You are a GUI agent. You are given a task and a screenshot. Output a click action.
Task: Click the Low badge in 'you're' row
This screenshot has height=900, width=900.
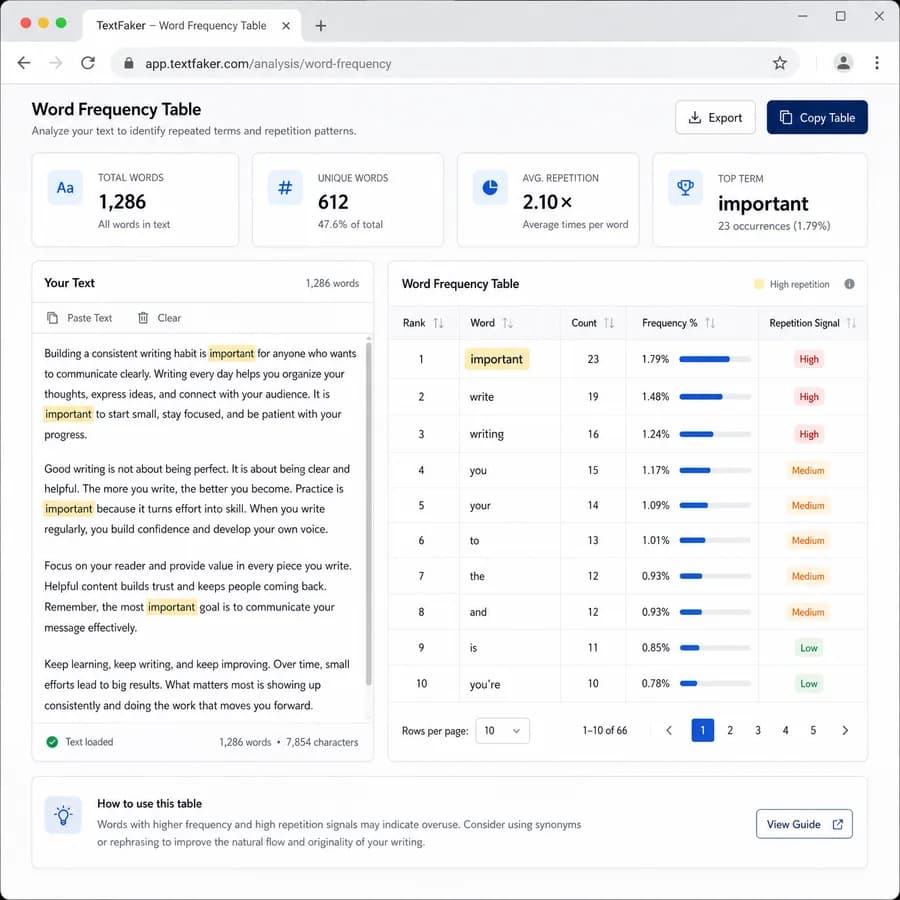point(809,684)
